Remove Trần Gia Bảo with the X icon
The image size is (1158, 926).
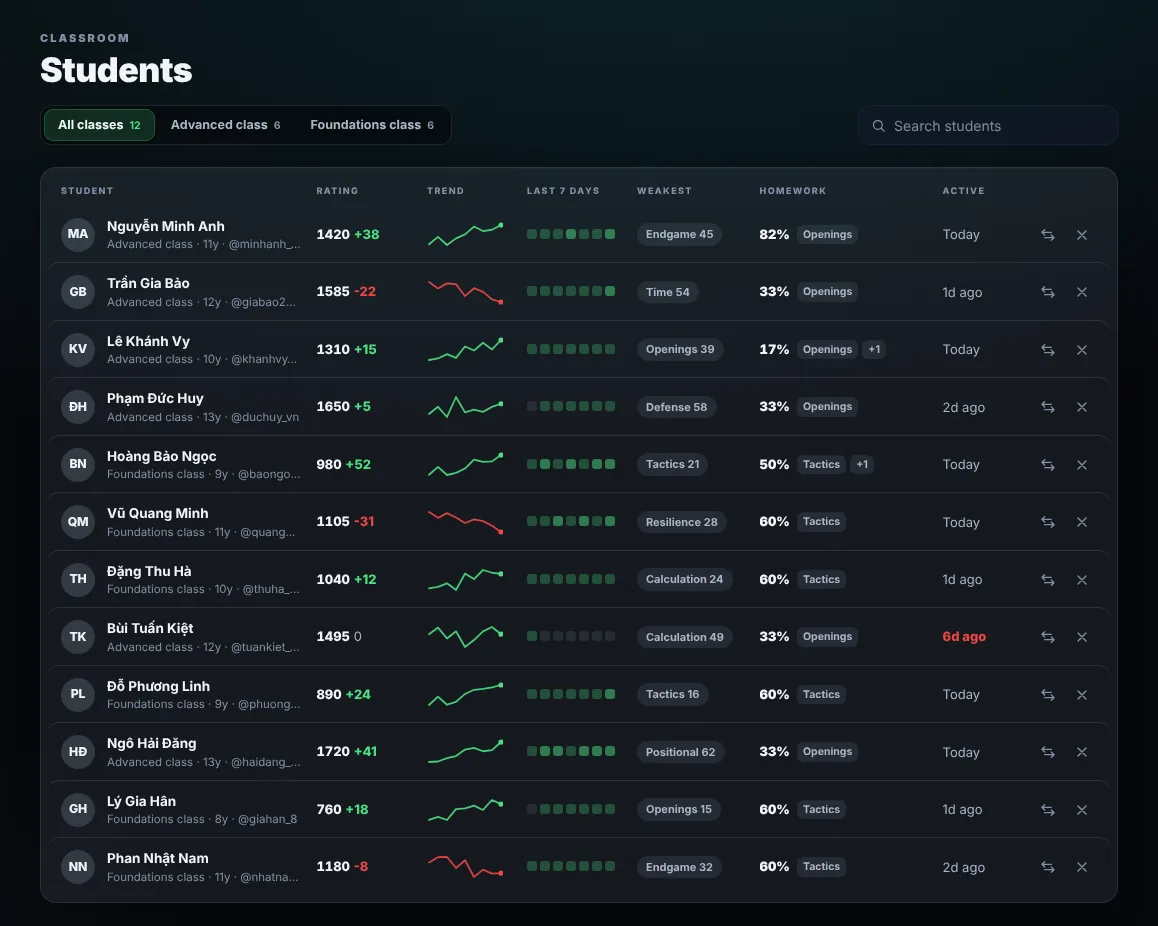coord(1081,292)
